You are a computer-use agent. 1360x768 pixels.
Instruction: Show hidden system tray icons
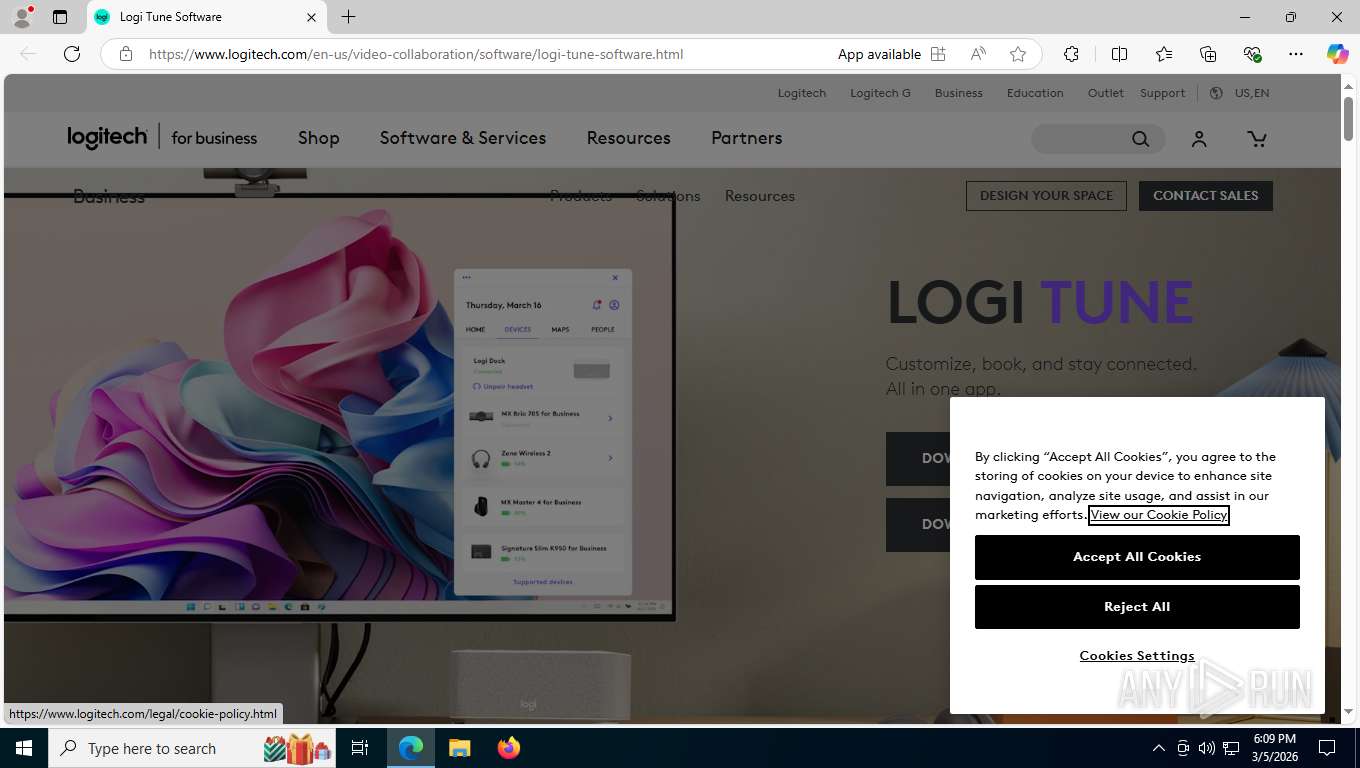click(1159, 748)
